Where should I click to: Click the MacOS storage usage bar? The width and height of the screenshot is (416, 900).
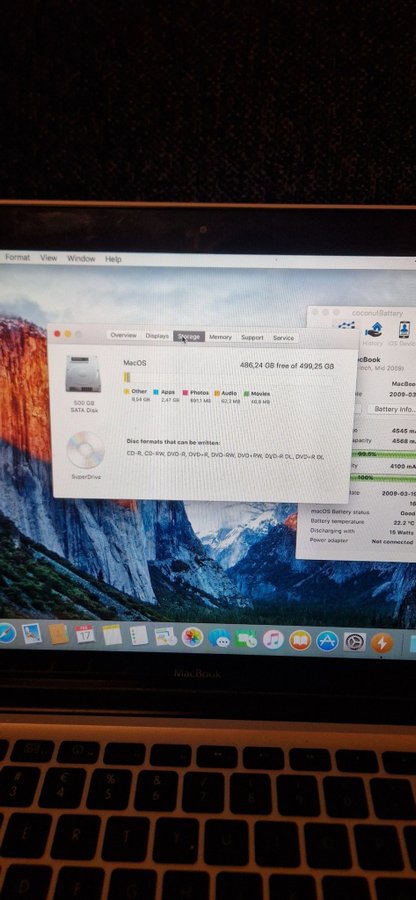229,378
